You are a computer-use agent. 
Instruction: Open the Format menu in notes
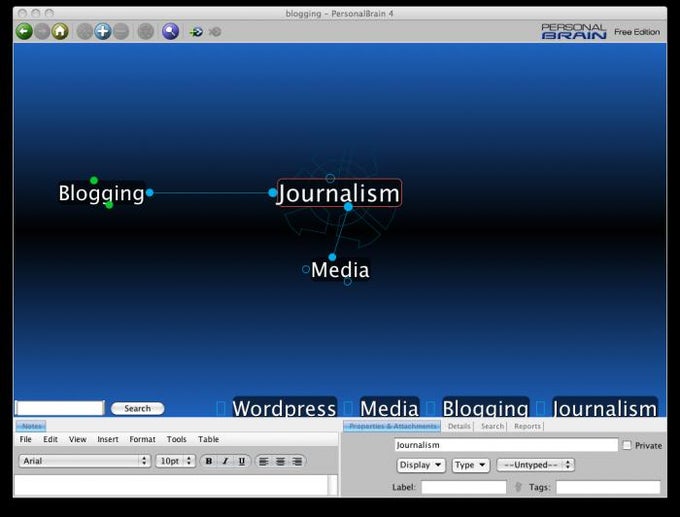[x=142, y=439]
